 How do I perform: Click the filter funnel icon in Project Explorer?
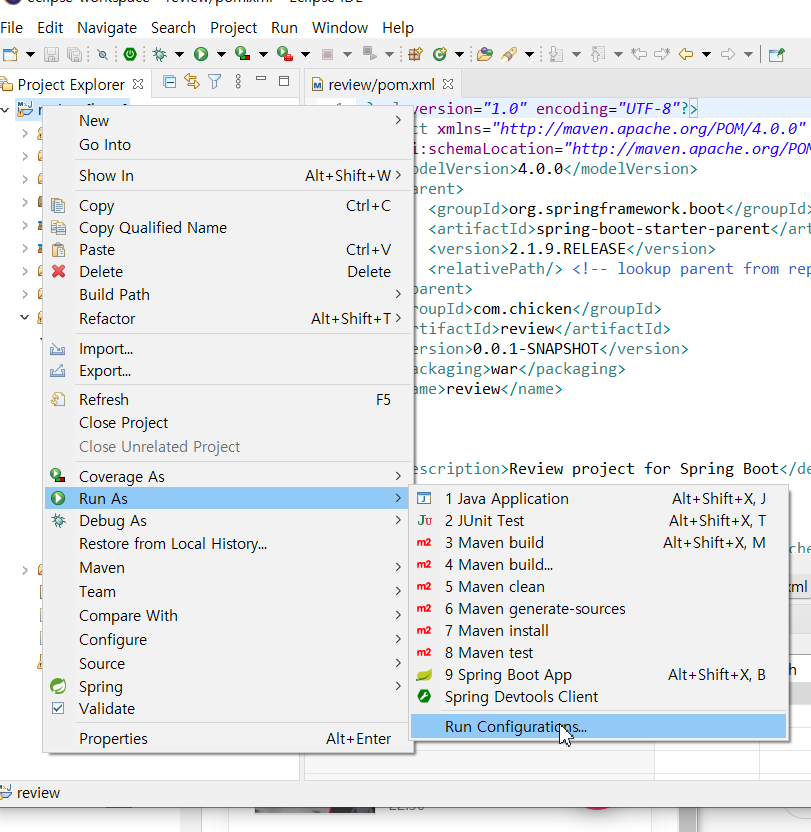[x=214, y=82]
